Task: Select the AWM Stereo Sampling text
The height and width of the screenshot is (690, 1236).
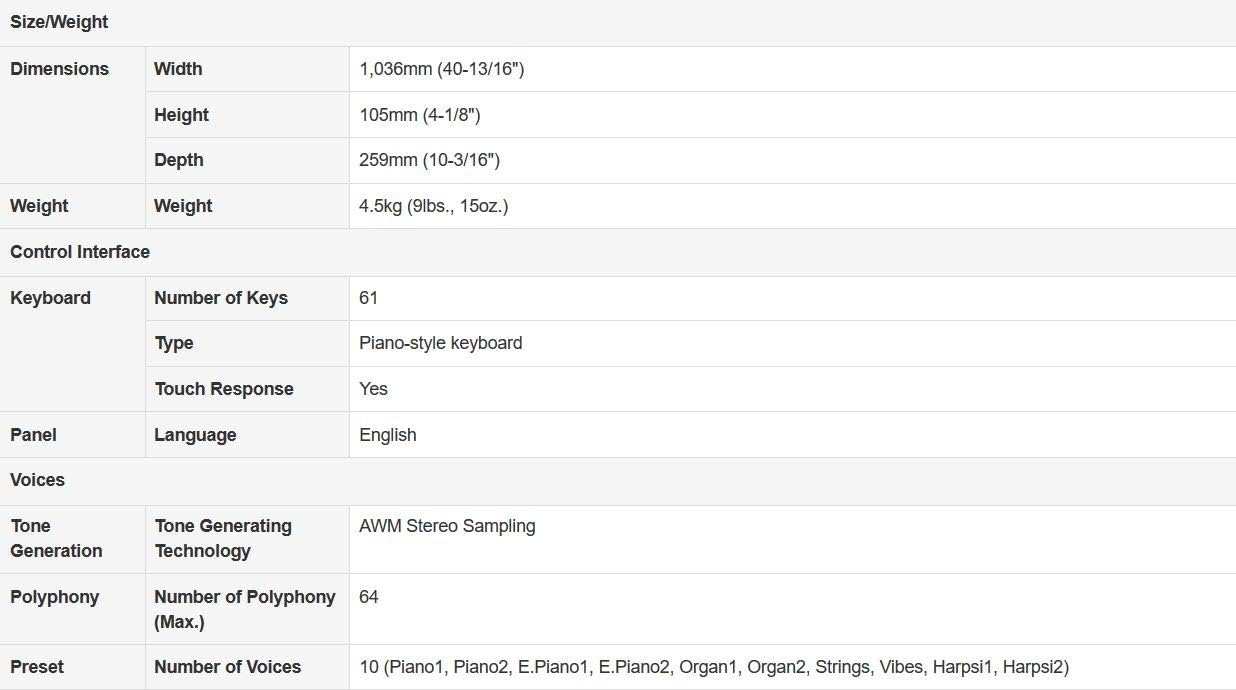Action: tap(447, 526)
